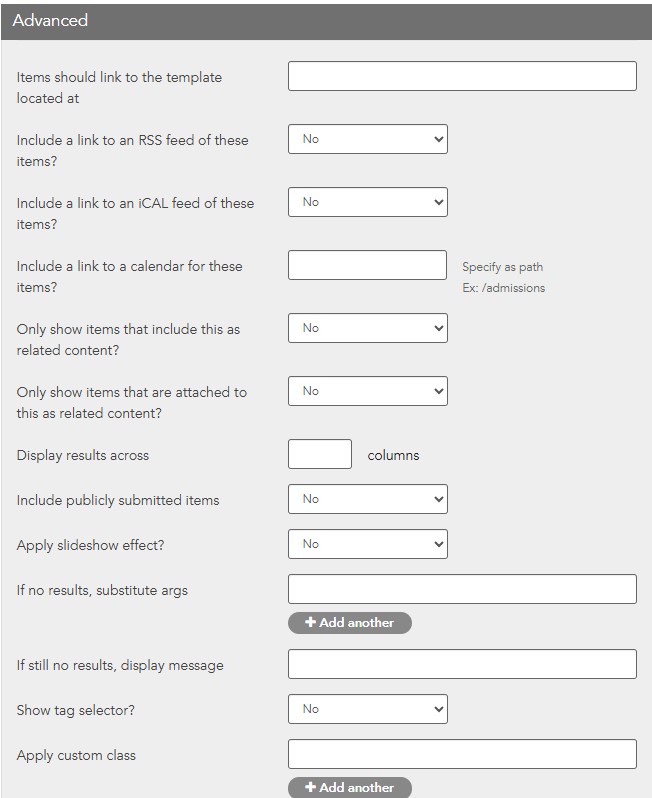652x798 pixels.
Task: Open the 'Include publicly submitted items' dropdown
Action: click(367, 499)
